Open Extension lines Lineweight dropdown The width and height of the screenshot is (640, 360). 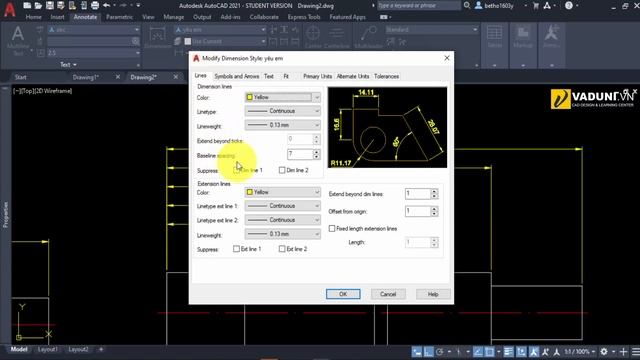pyautogui.click(x=282, y=234)
